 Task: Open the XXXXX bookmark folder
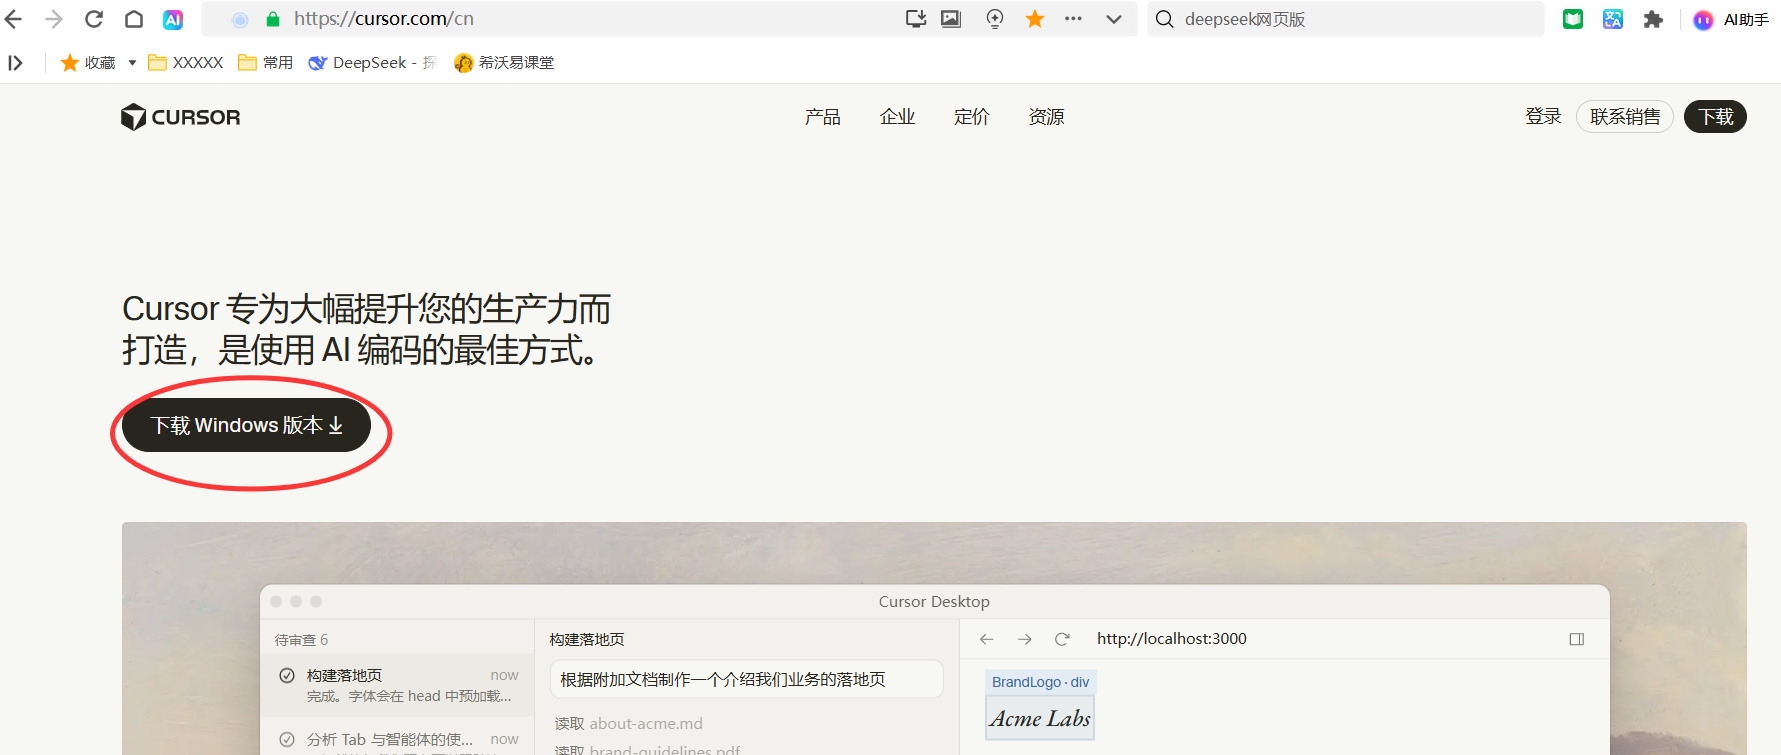coord(185,63)
